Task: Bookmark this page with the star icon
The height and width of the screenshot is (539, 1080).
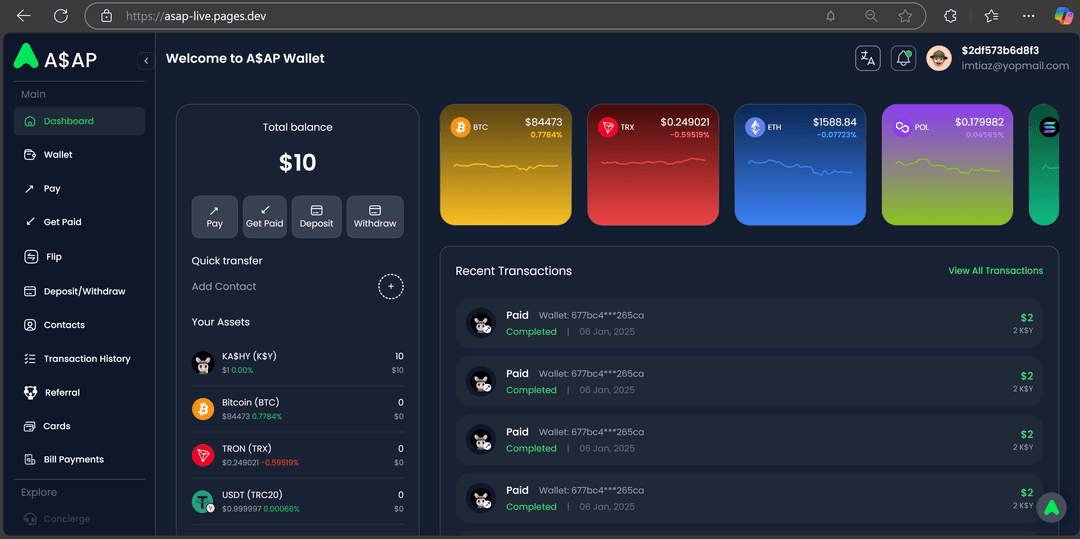Action: pos(905,16)
